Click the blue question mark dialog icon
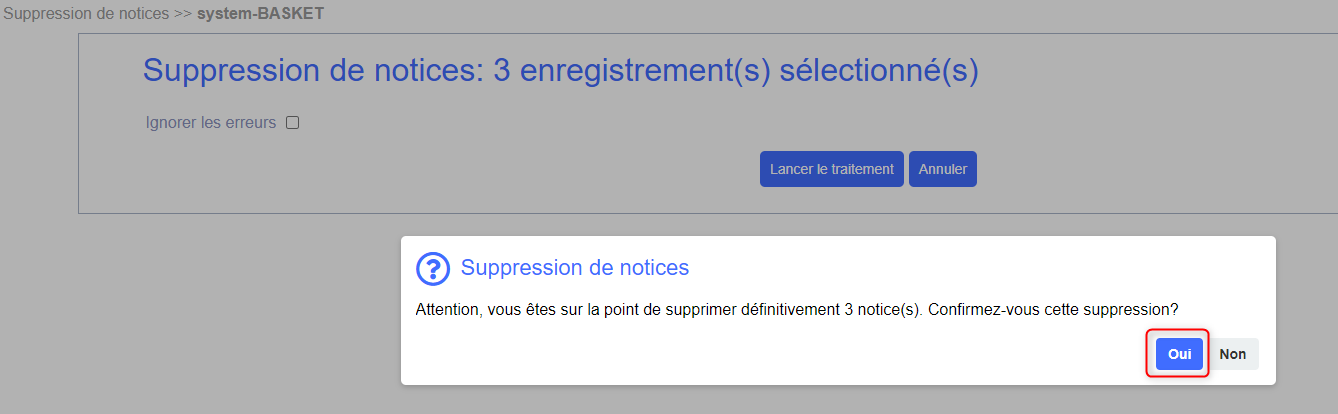 (432, 268)
